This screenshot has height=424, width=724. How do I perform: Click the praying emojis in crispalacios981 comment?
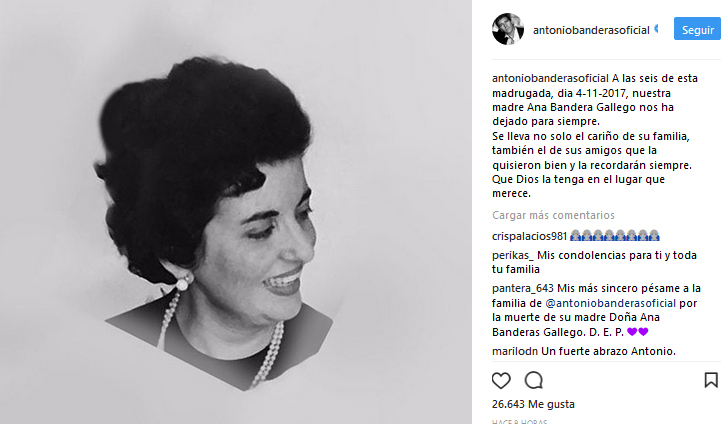coord(615,236)
